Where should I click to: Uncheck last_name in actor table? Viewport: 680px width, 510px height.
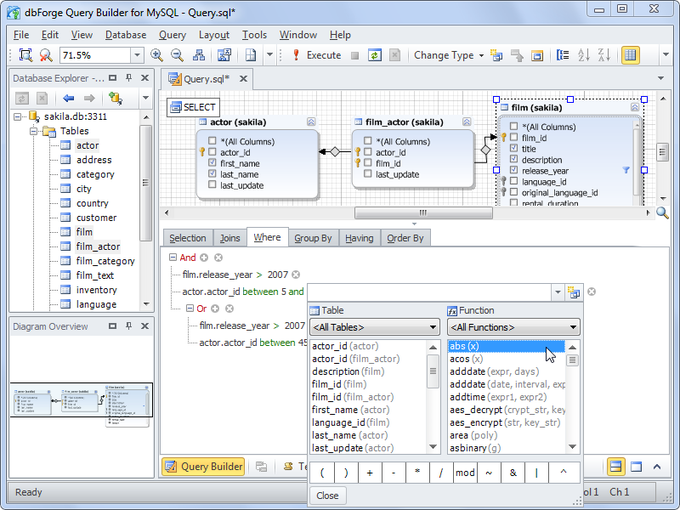tap(212, 173)
